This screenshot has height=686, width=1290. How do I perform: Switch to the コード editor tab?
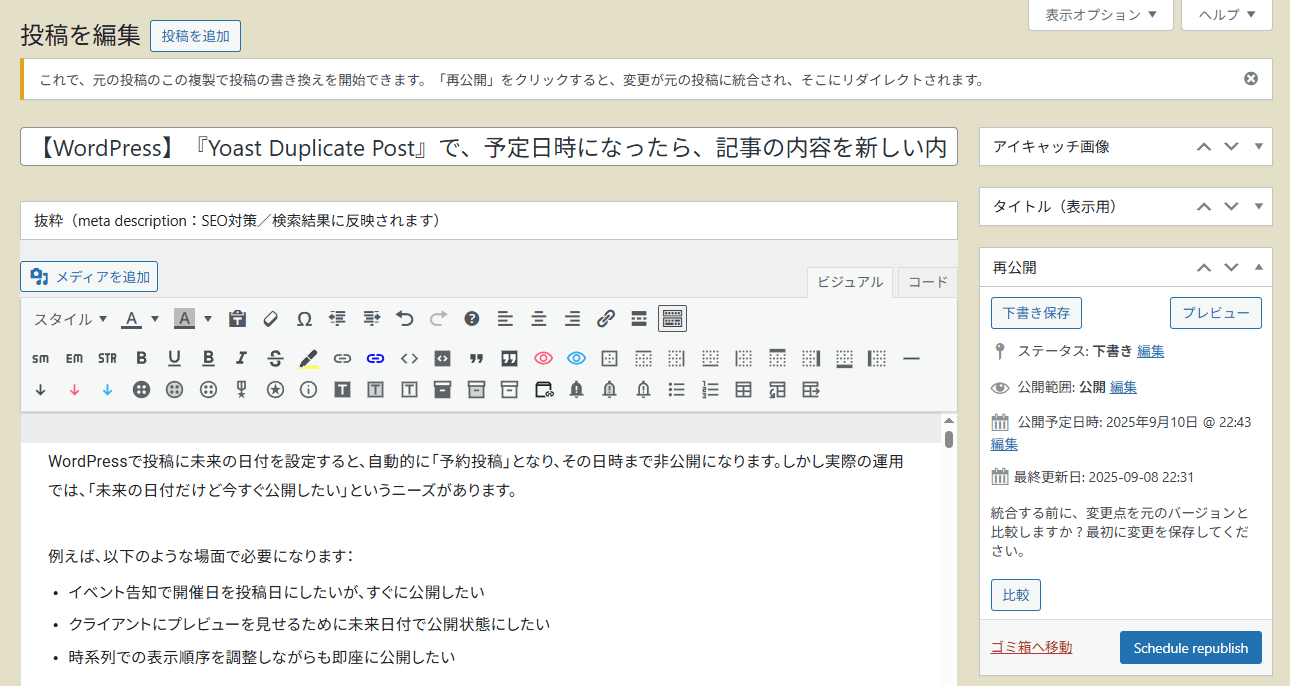928,282
